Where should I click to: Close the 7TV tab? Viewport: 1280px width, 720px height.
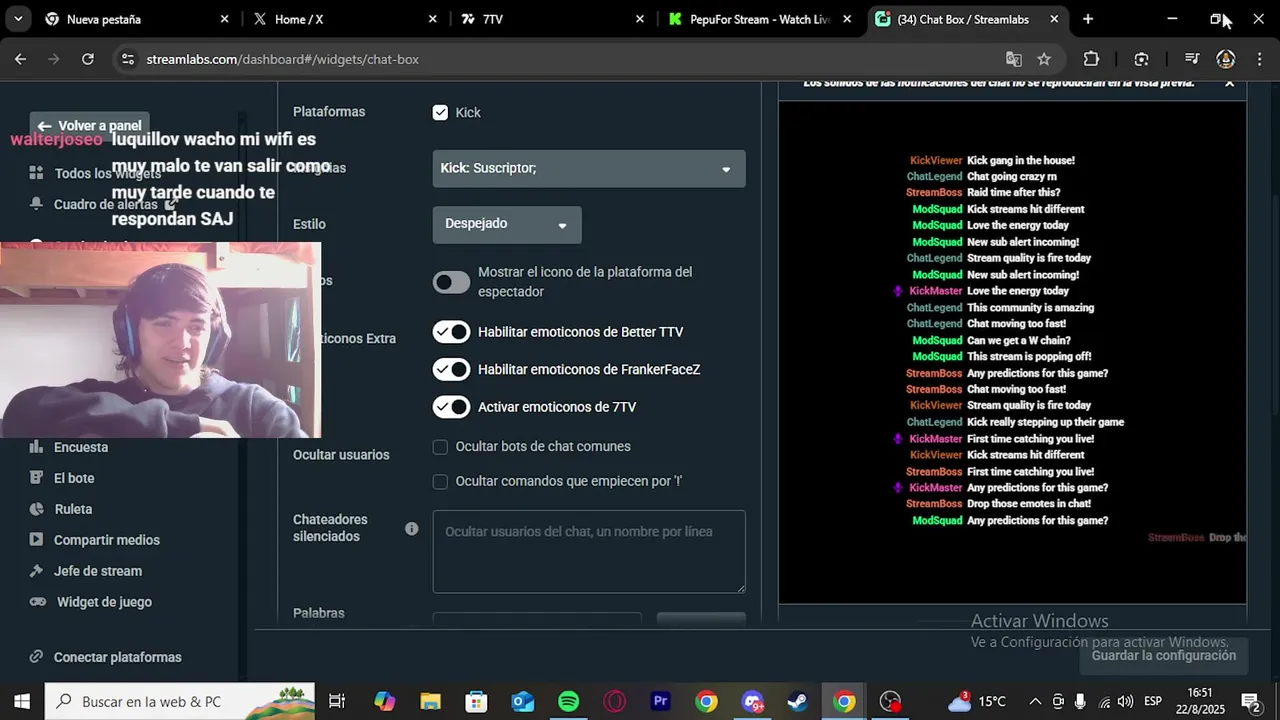640,19
